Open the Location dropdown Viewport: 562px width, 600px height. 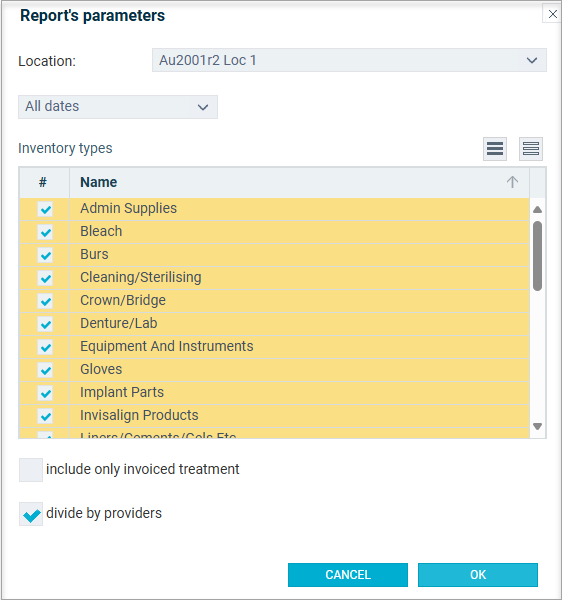pyautogui.click(x=349, y=60)
